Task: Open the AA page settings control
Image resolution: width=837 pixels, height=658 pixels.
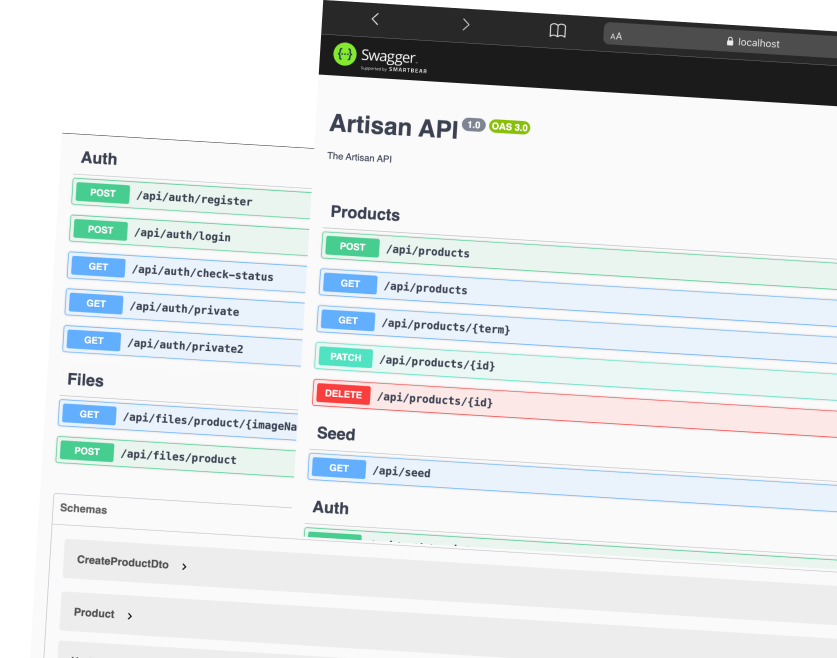Action: pyautogui.click(x=614, y=34)
